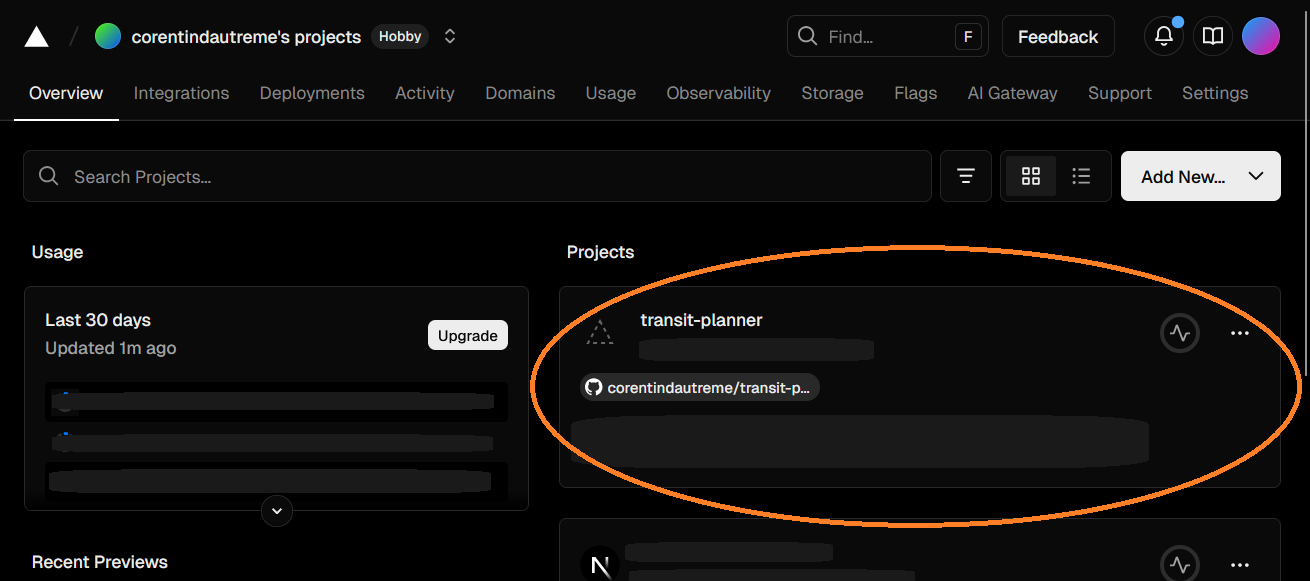Open the second project's activity pulse icon
The height and width of the screenshot is (581, 1310).
1180,564
